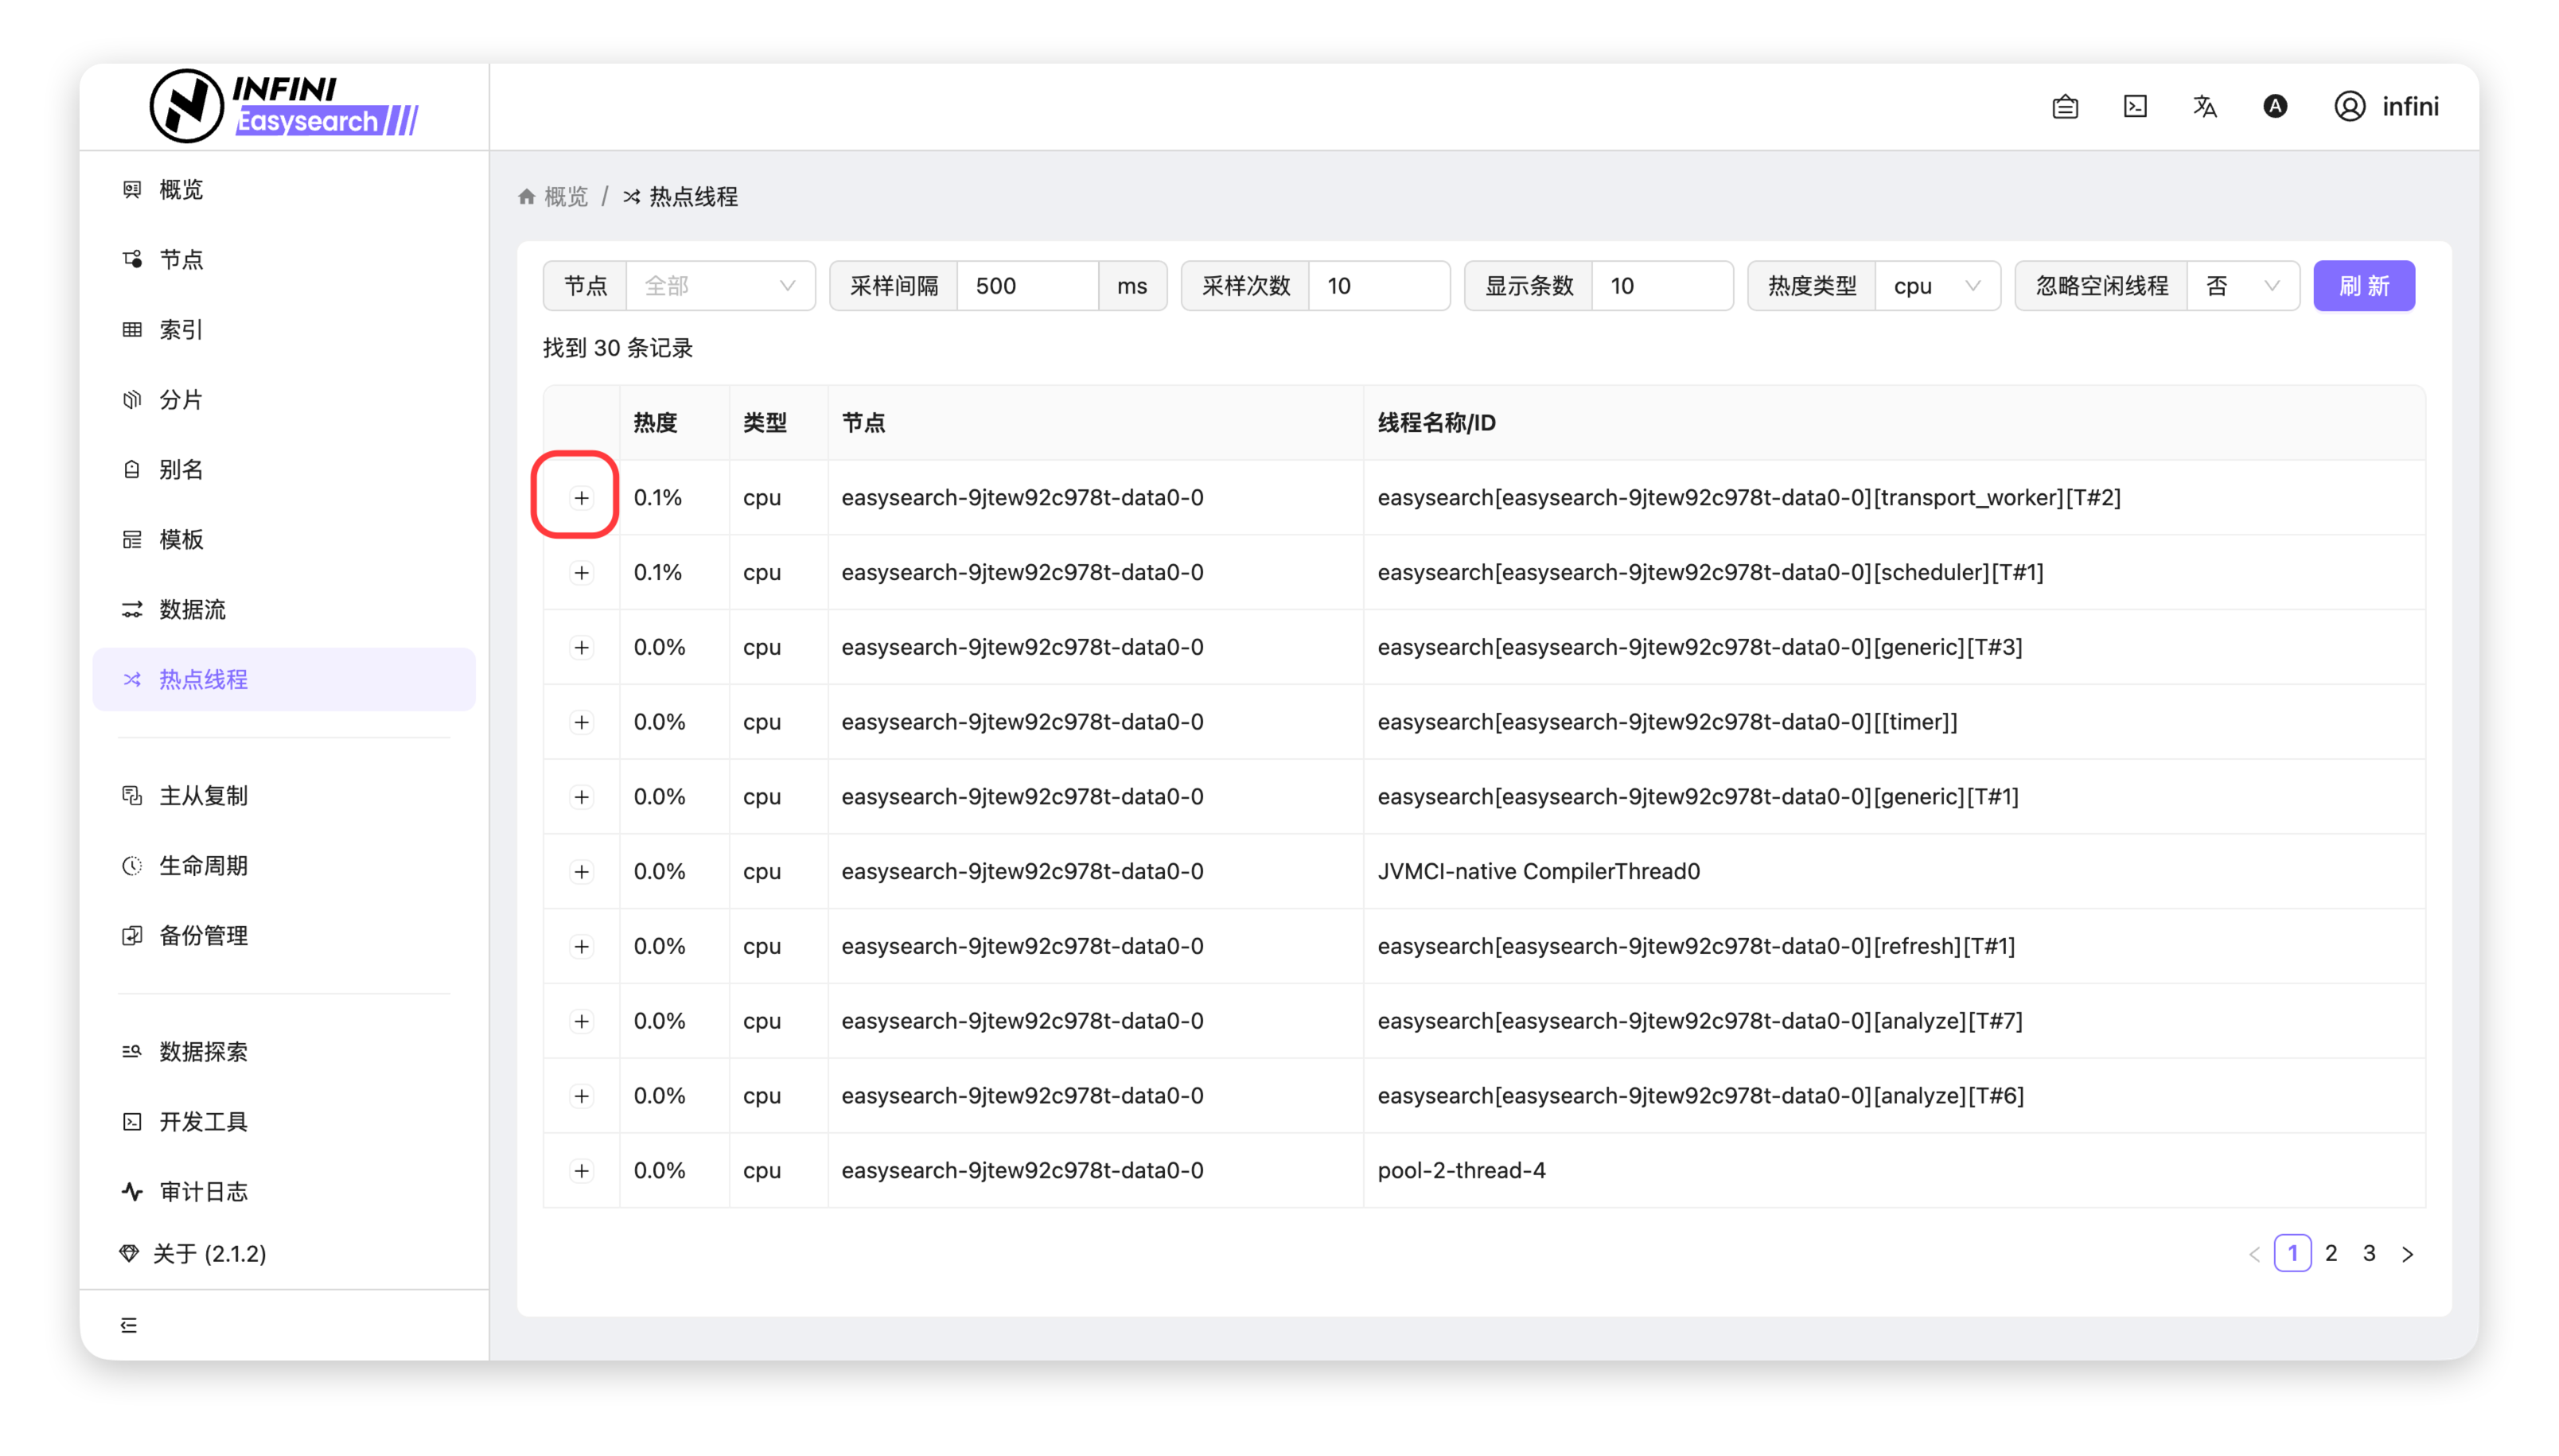Go to page 2 of results
2559x1456 pixels.
click(2331, 1253)
